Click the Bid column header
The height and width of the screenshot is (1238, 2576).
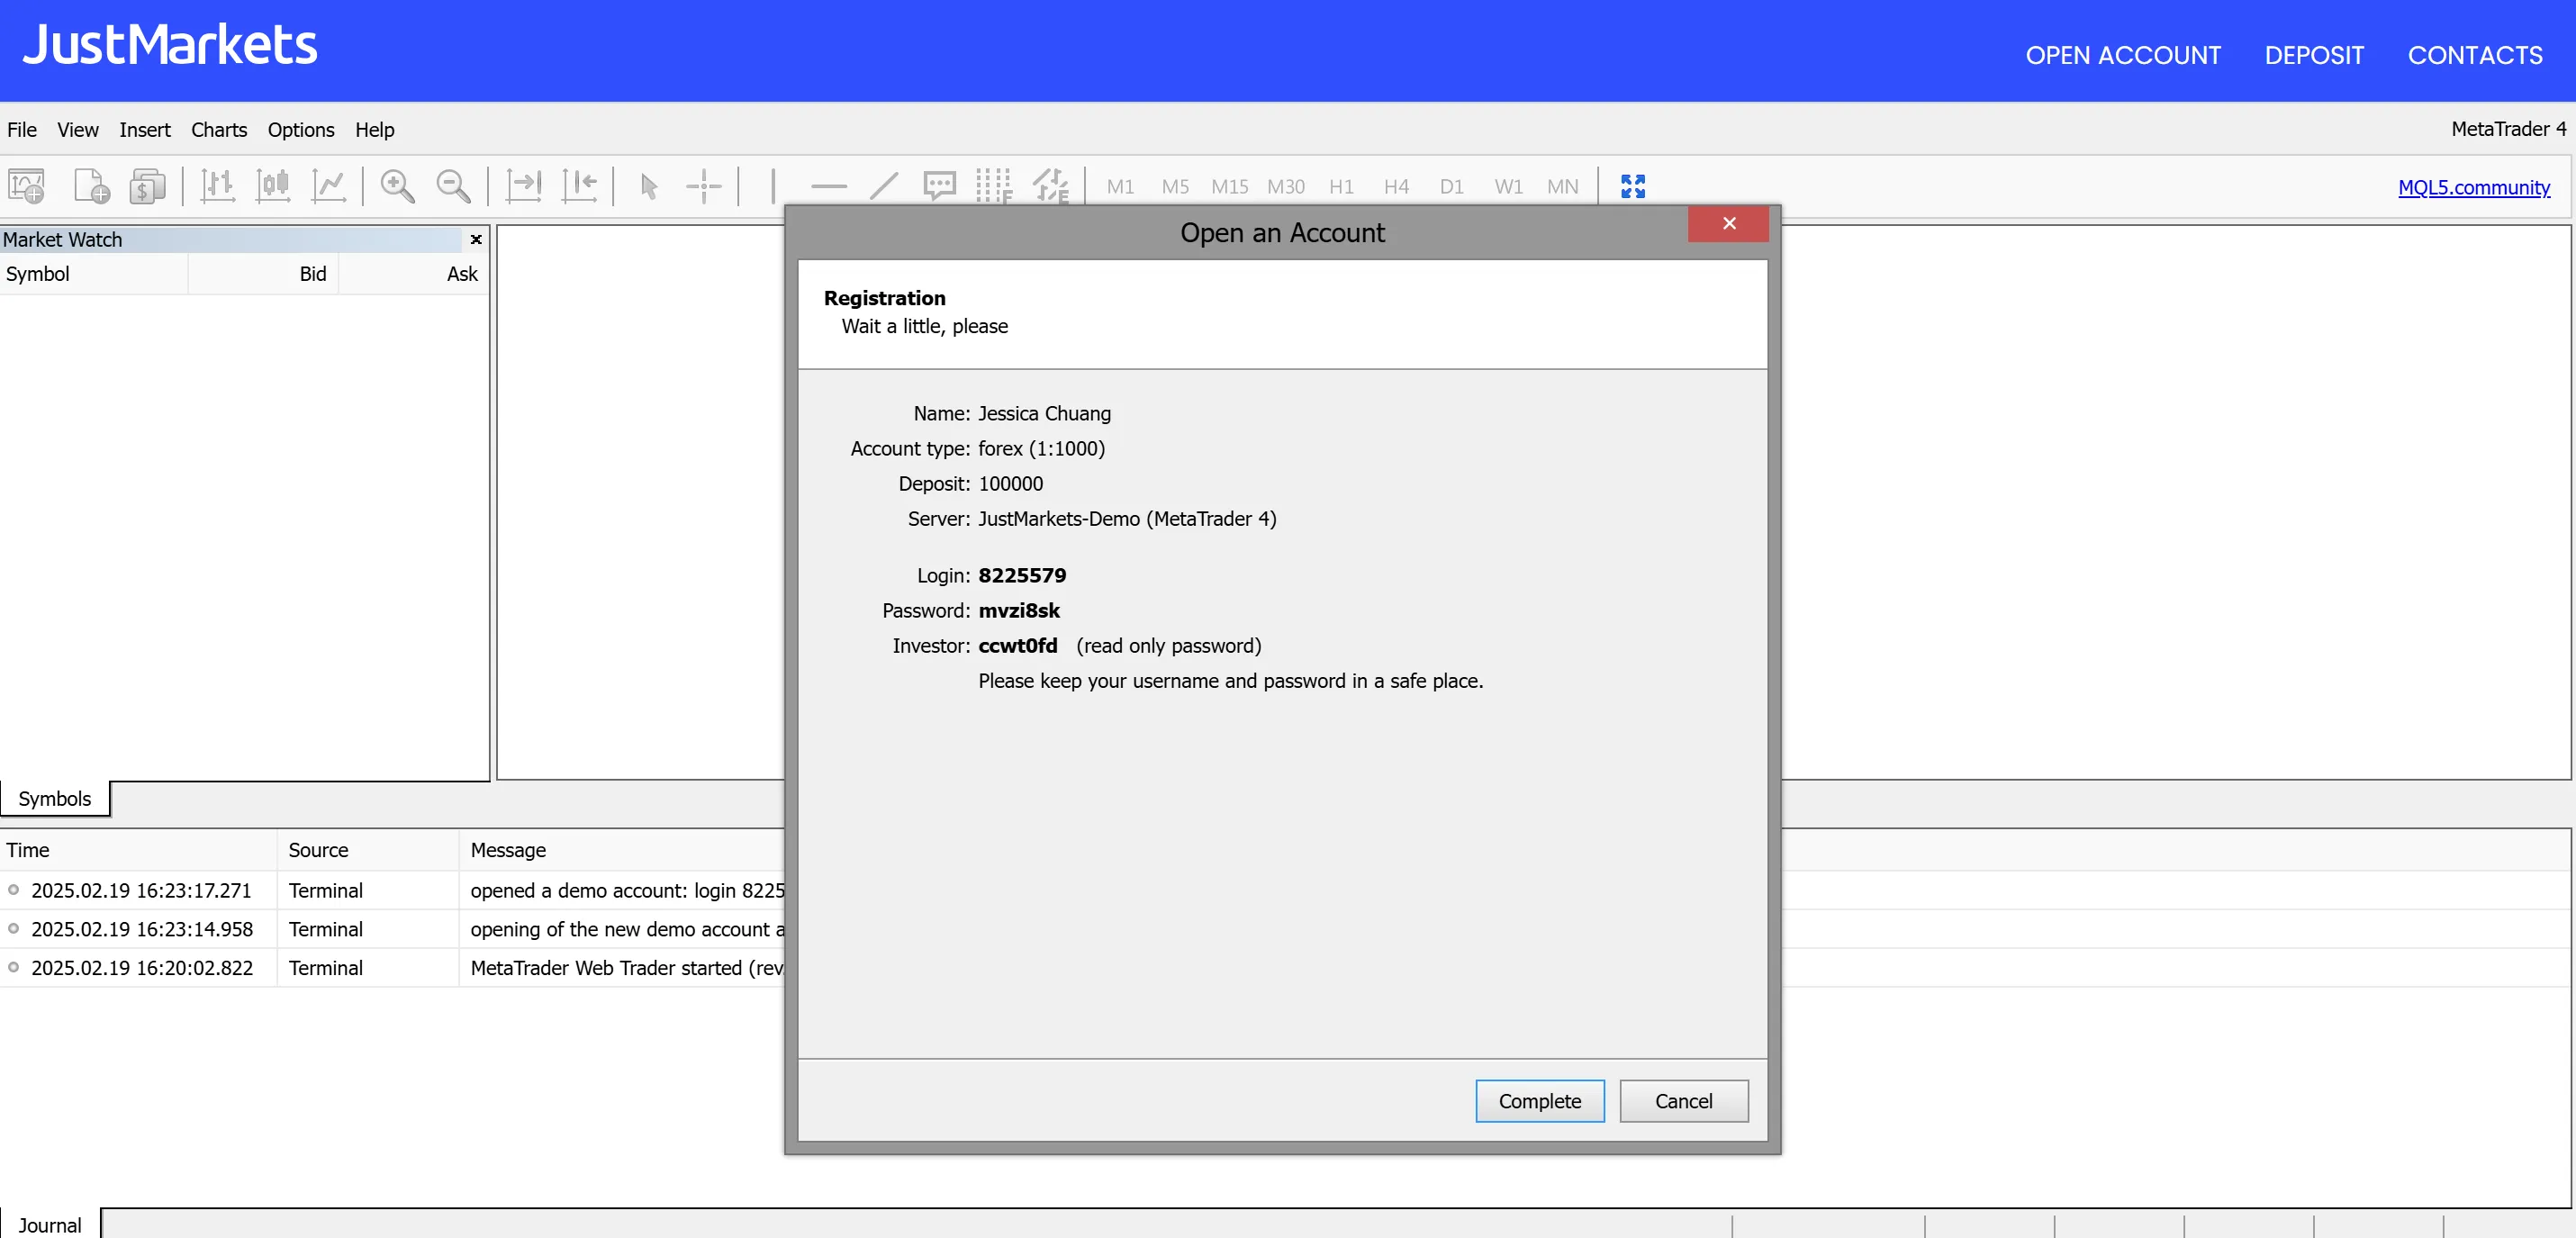coord(264,274)
